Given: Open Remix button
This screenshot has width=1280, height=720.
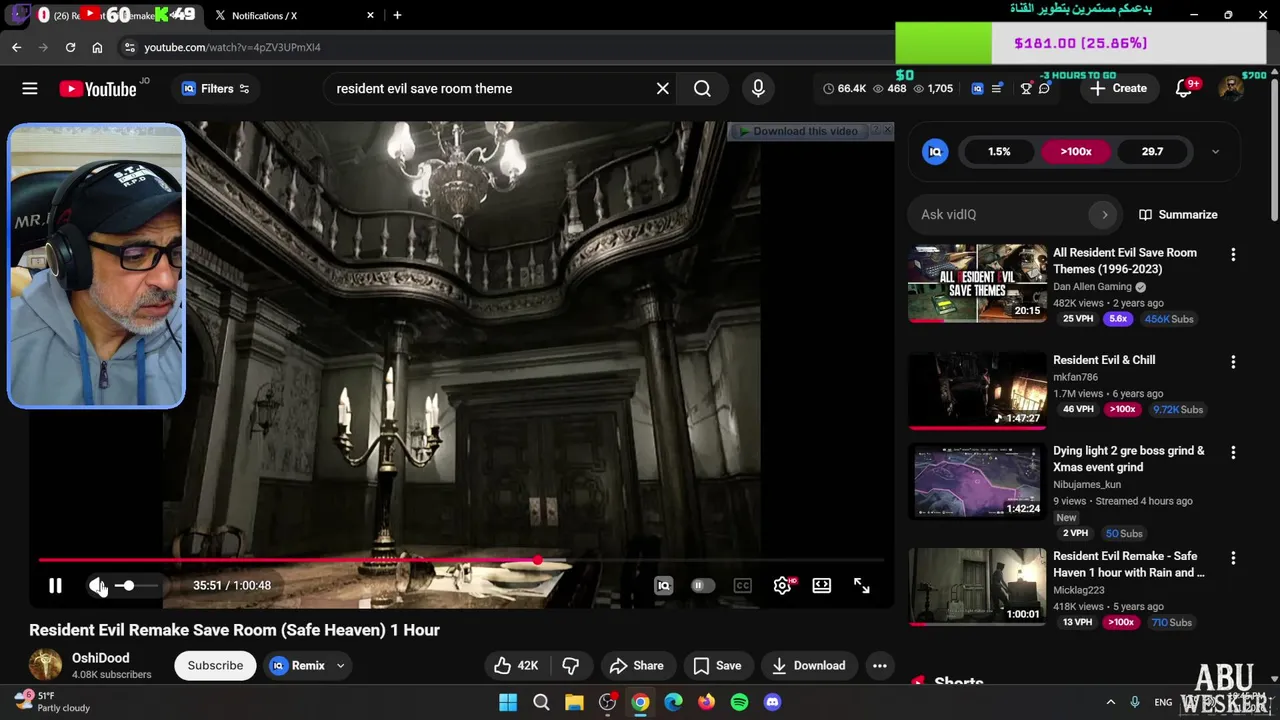Looking at the screenshot, I should (298, 665).
